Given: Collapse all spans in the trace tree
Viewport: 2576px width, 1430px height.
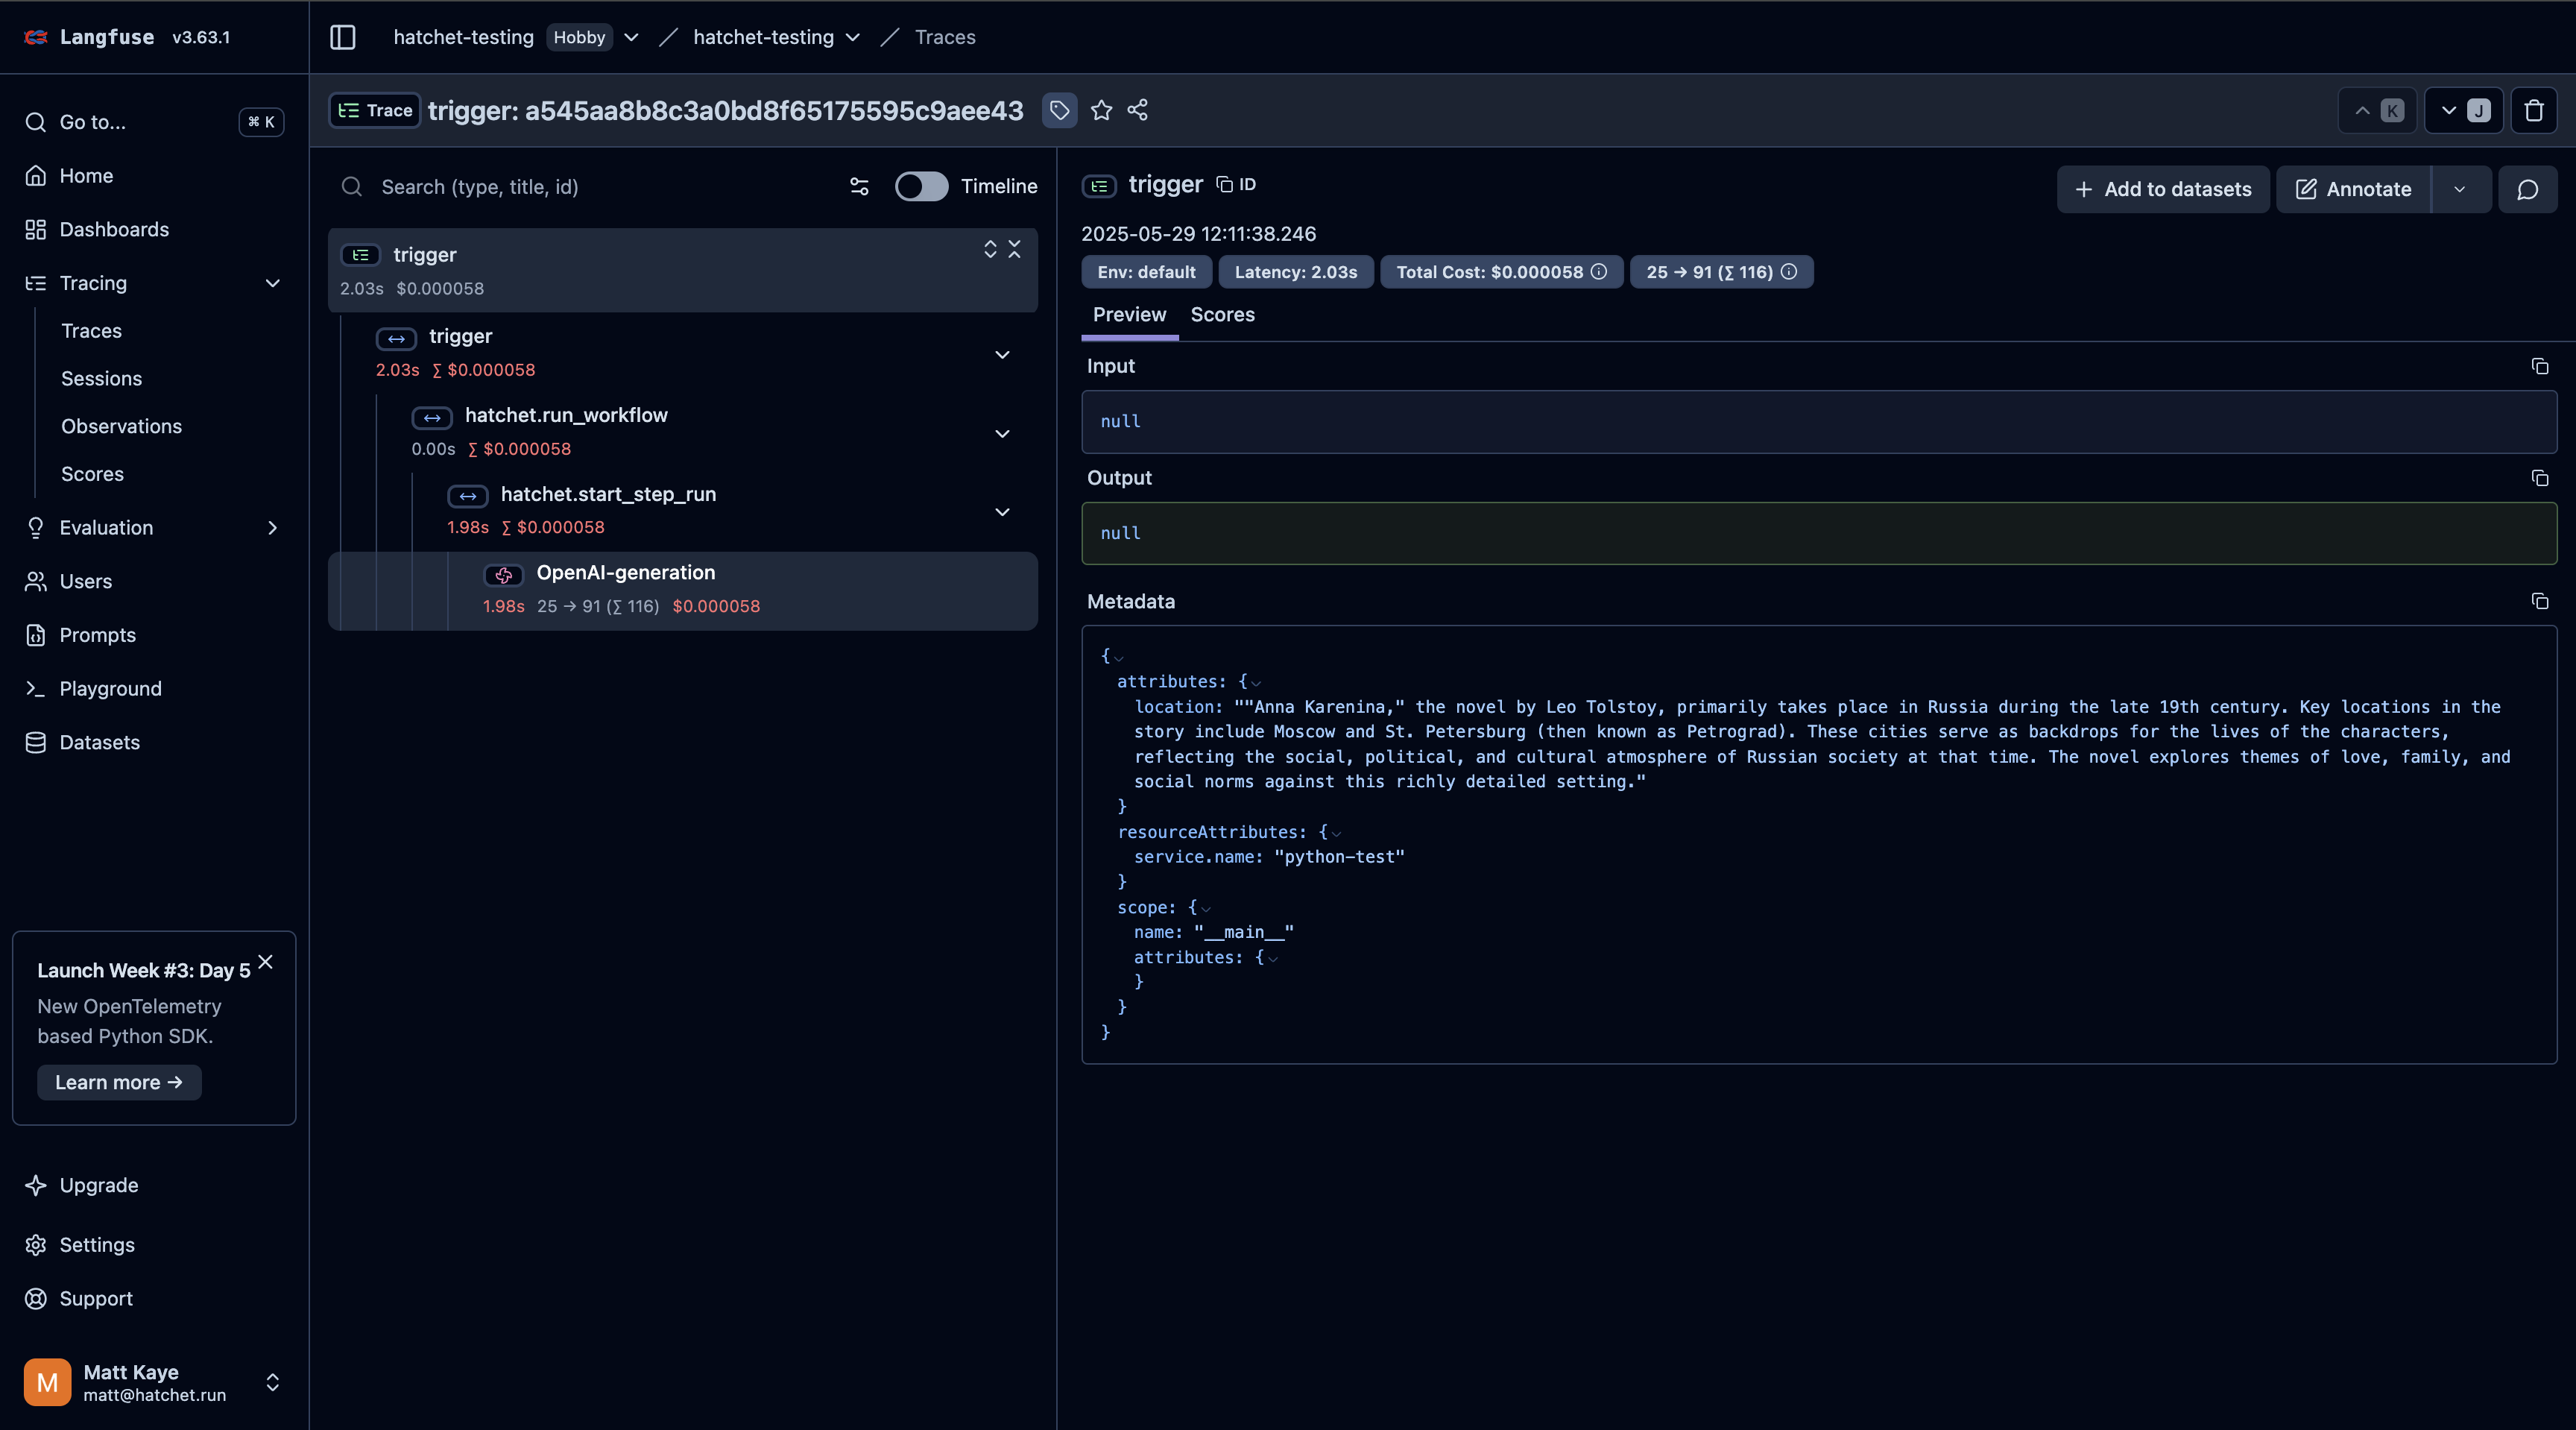Looking at the screenshot, I should [1014, 250].
